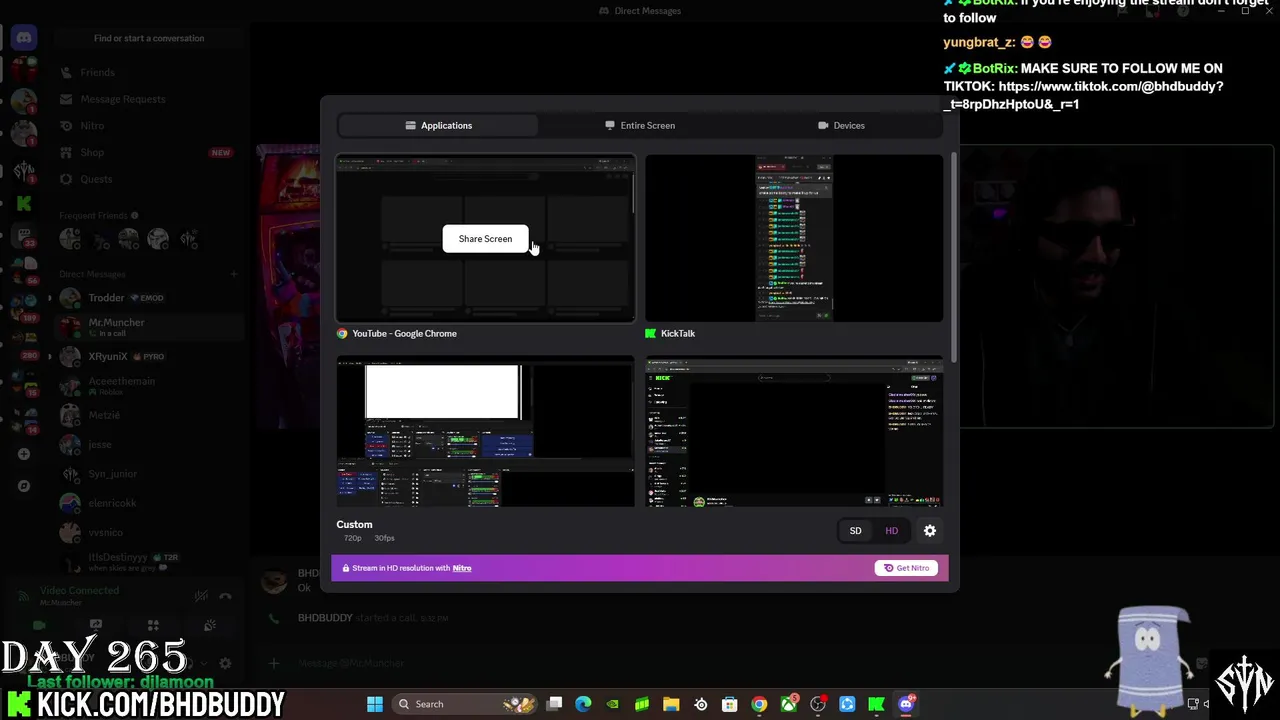Create a new DM with plus icon
Viewport: 1280px width, 720px height.
pos(234,274)
